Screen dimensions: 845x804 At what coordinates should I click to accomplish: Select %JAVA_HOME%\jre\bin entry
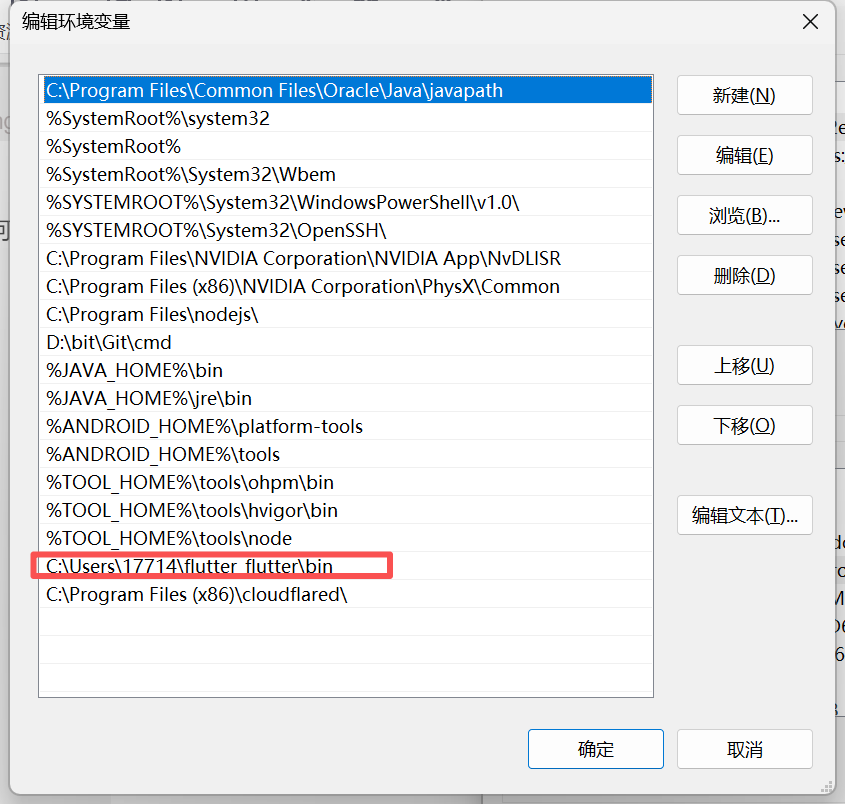tap(346, 398)
